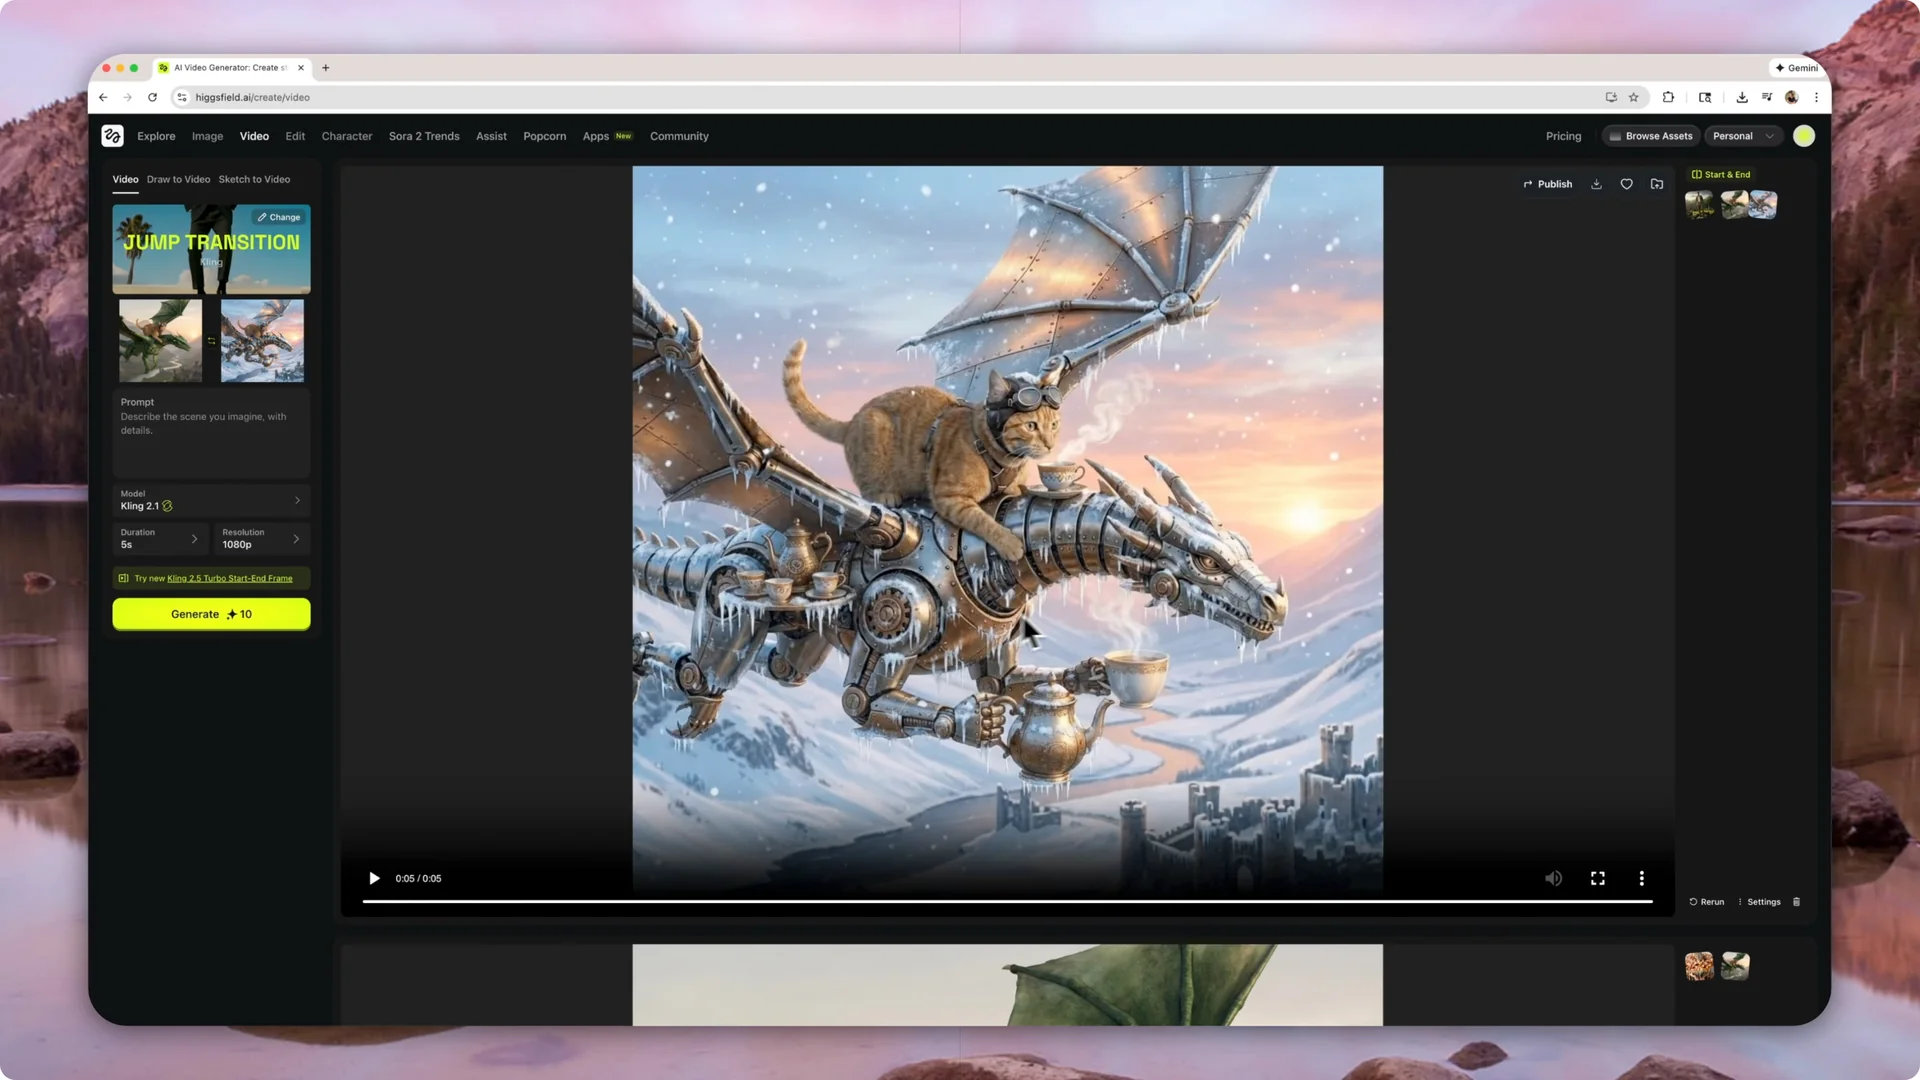Play the video from the play button
1920x1080 pixels.
(x=374, y=878)
